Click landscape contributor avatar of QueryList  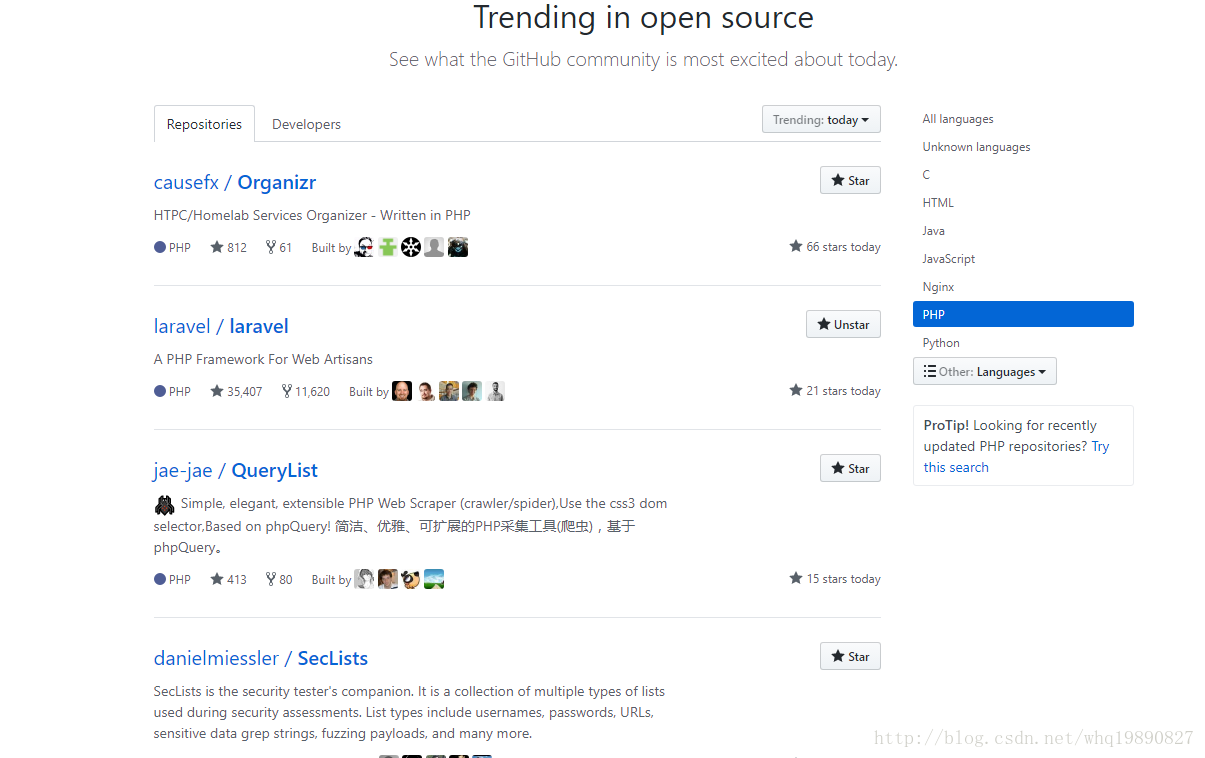pos(434,579)
